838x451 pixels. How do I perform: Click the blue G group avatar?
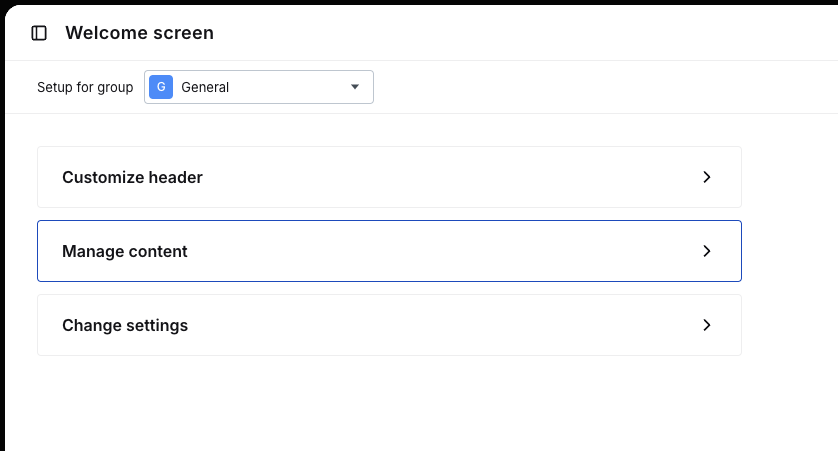[x=161, y=87]
